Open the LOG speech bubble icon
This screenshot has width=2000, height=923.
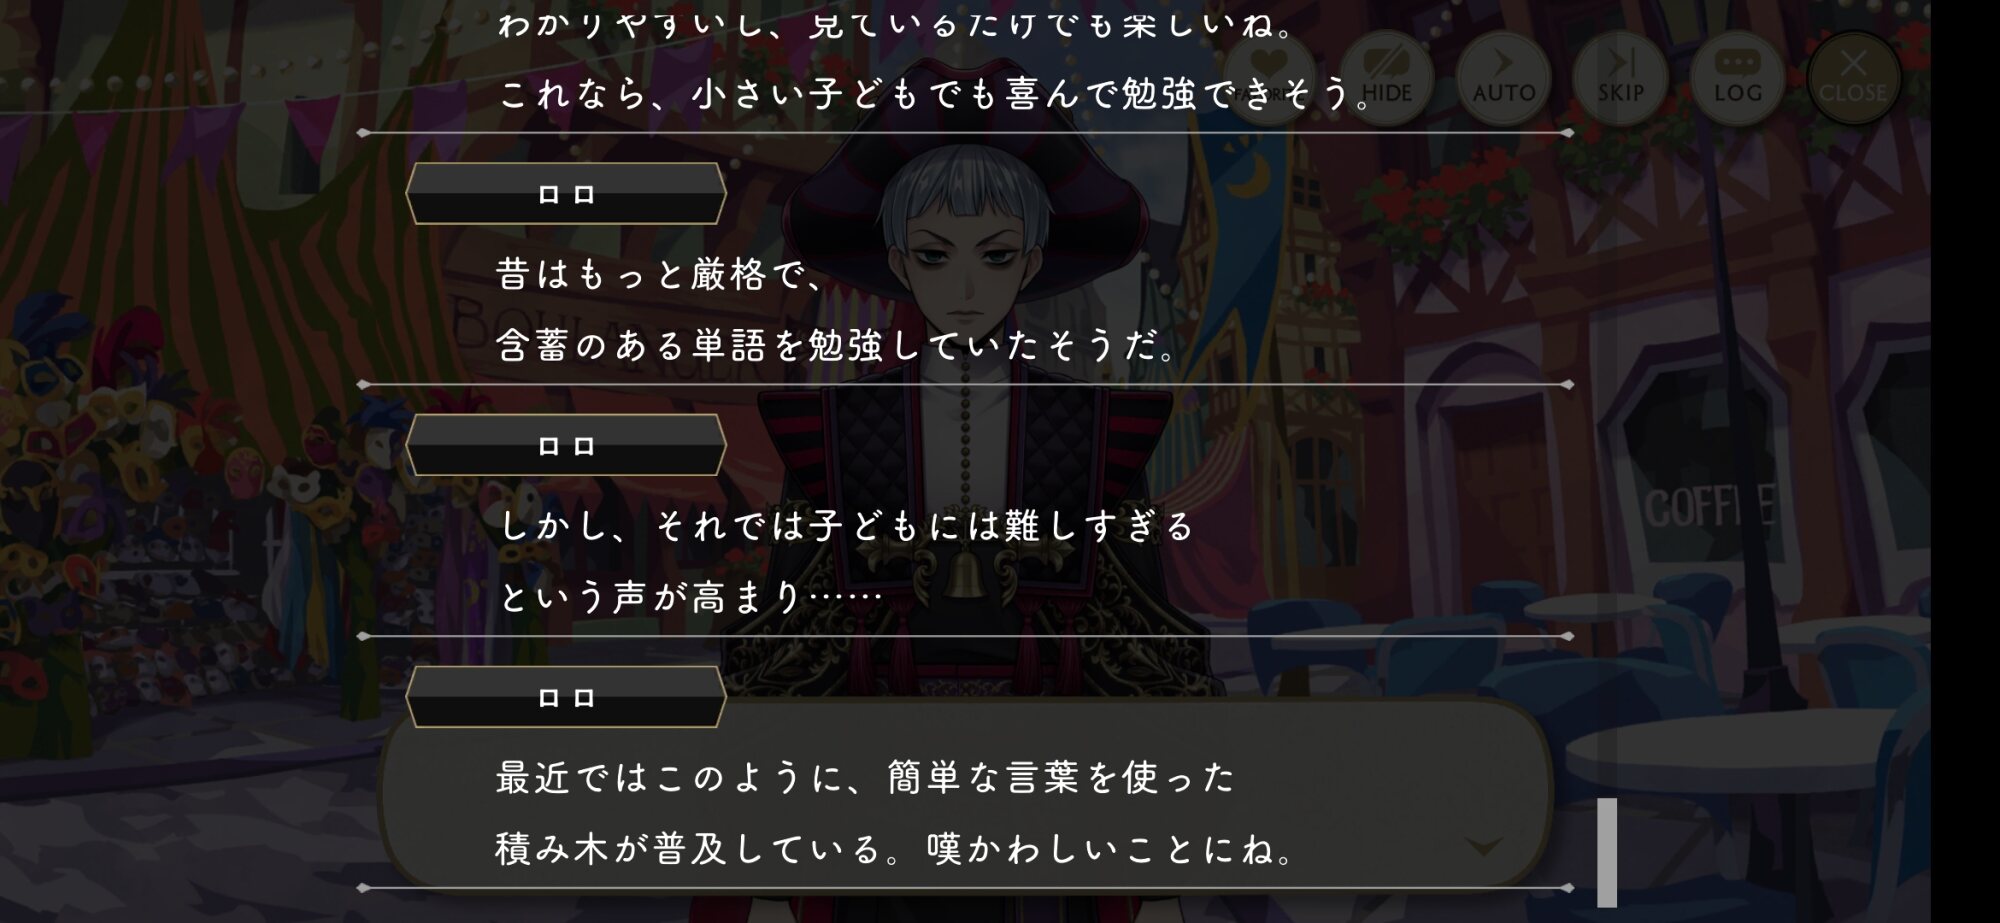(x=1737, y=78)
